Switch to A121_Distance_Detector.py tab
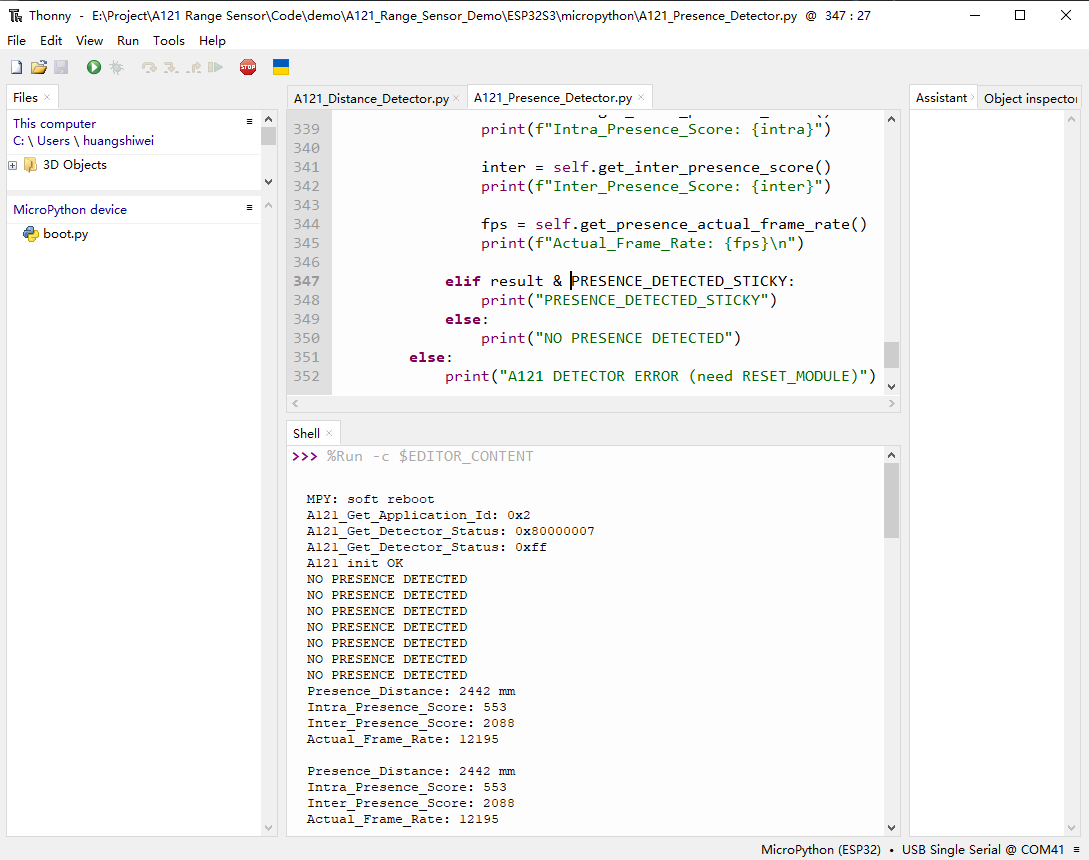The image size is (1089, 860). pos(370,98)
